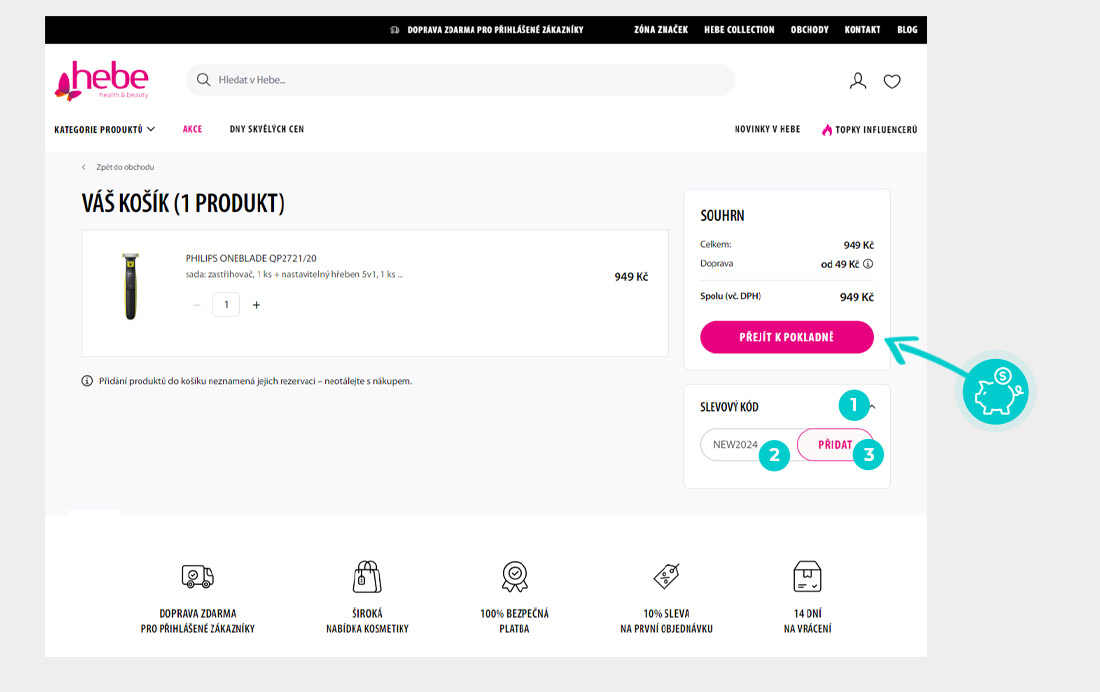1100x692 pixels.
Task: Click the Hebe butterfly logo
Action: tap(102, 81)
